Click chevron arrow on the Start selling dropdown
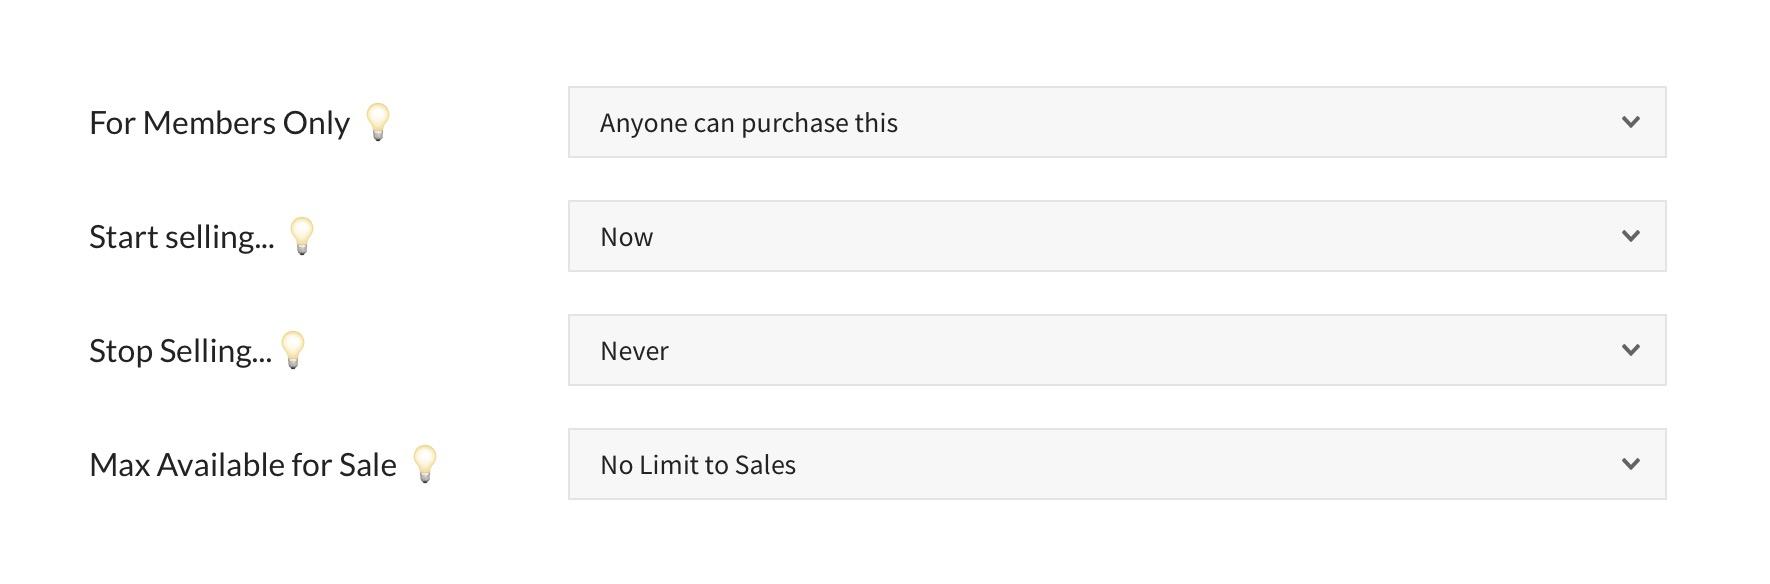This screenshot has height=584, width=1770. click(1631, 236)
